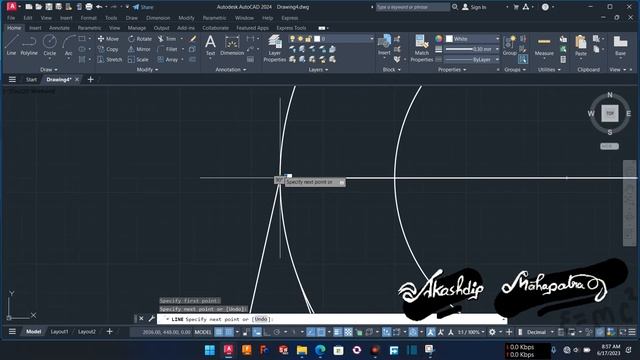The image size is (640, 360).
Task: Click the Trim tool
Action: pos(167,39)
